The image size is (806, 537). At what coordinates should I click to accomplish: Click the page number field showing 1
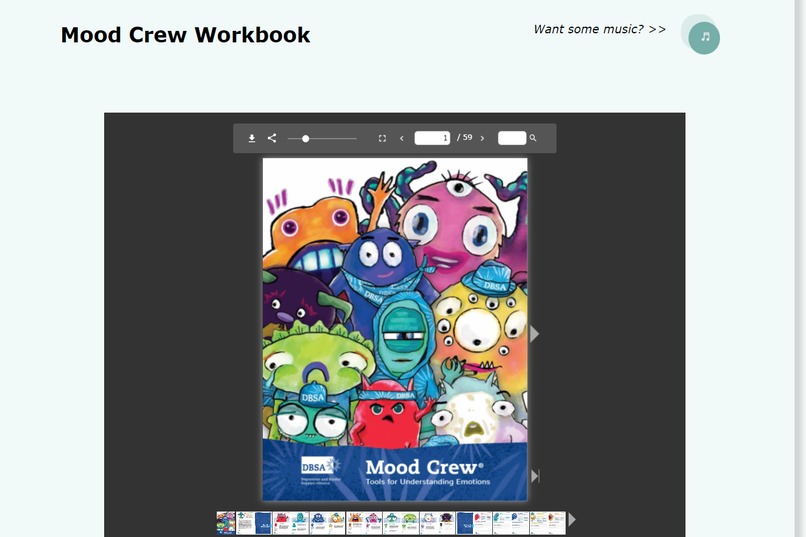point(432,138)
